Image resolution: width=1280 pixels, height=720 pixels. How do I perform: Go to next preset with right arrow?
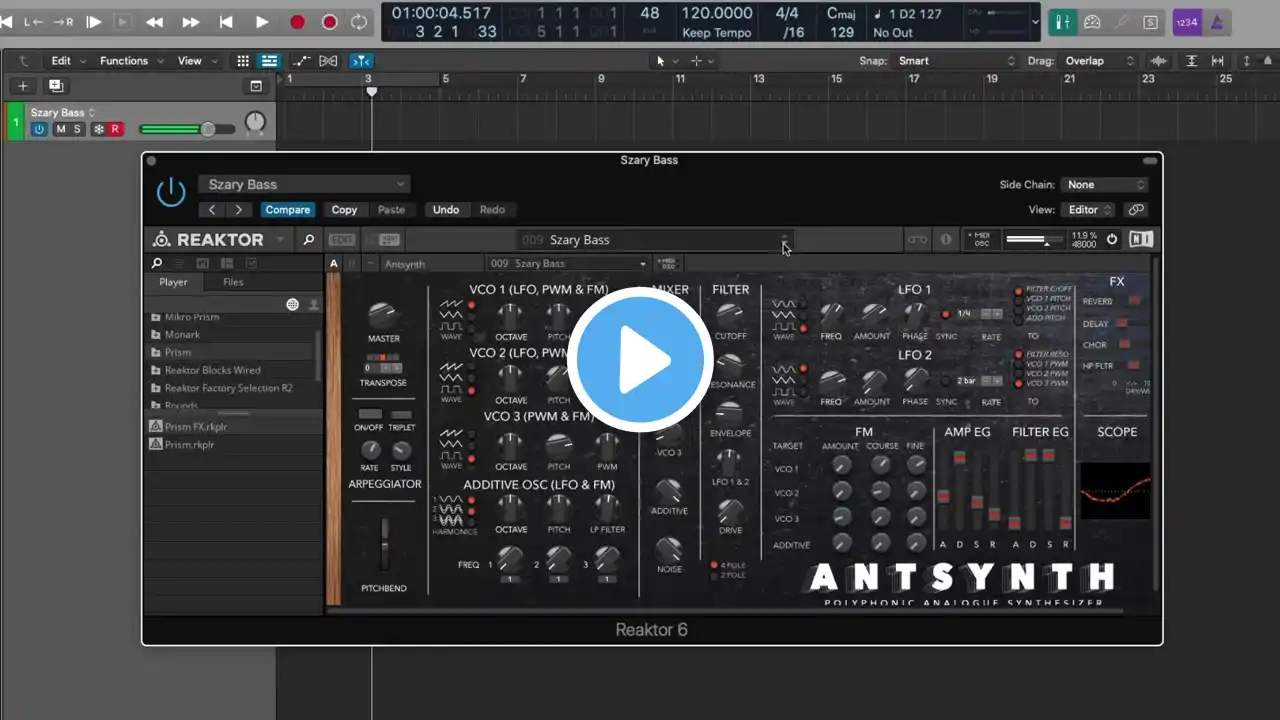coord(238,210)
